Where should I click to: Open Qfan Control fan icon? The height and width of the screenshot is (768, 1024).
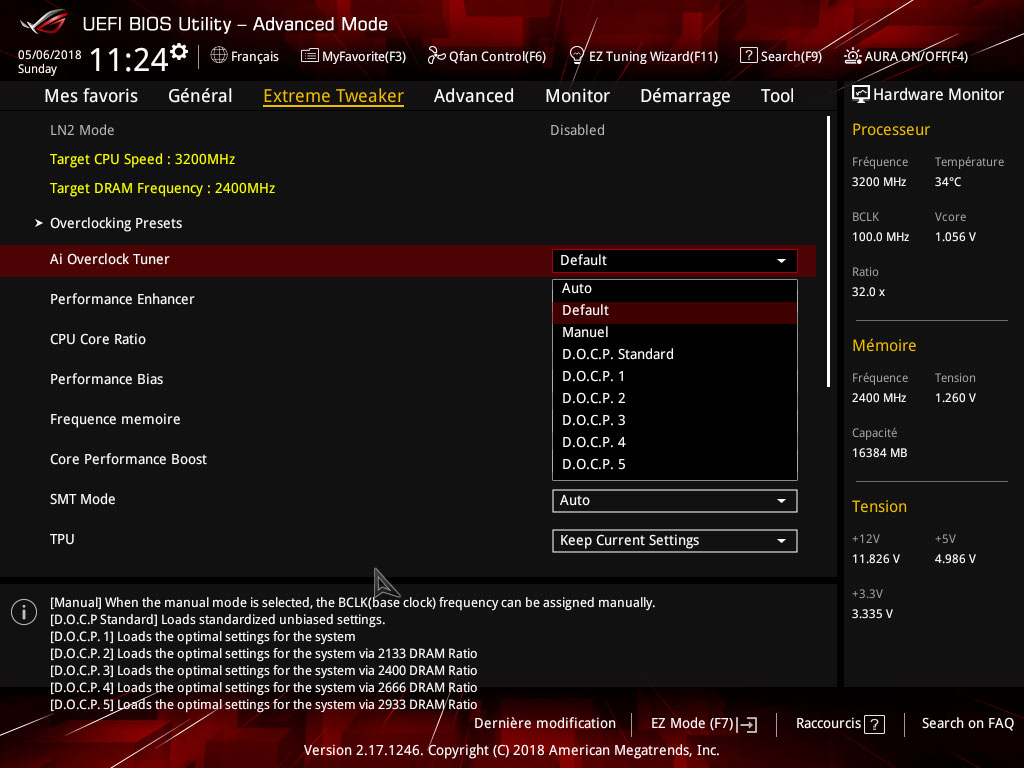436,56
